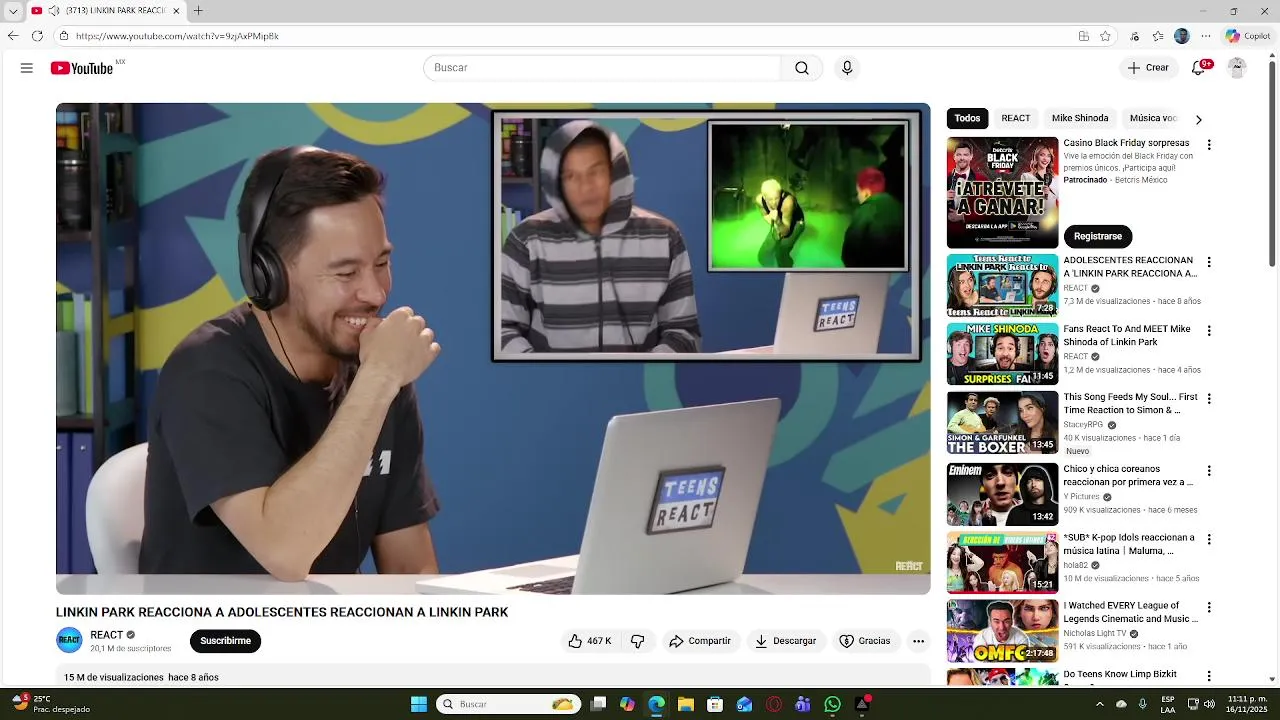Click the Compartir button
The height and width of the screenshot is (720, 1280).
[700, 641]
